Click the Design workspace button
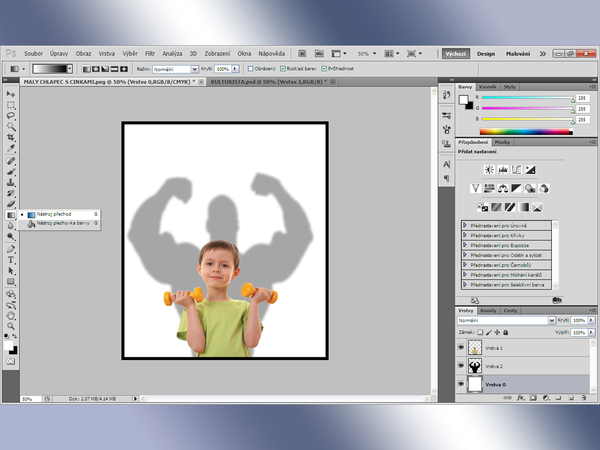This screenshot has width=600, height=450. point(486,52)
